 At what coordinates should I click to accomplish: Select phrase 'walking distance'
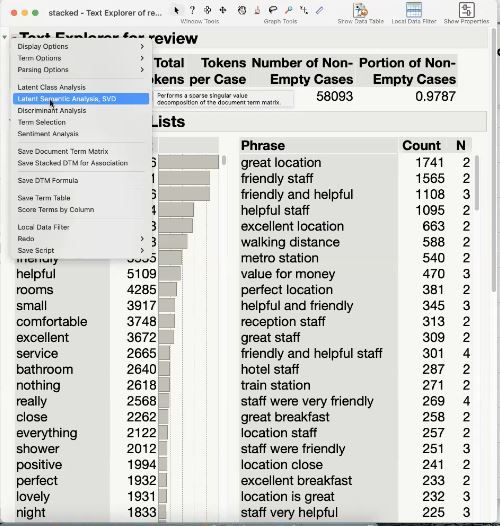(290, 242)
